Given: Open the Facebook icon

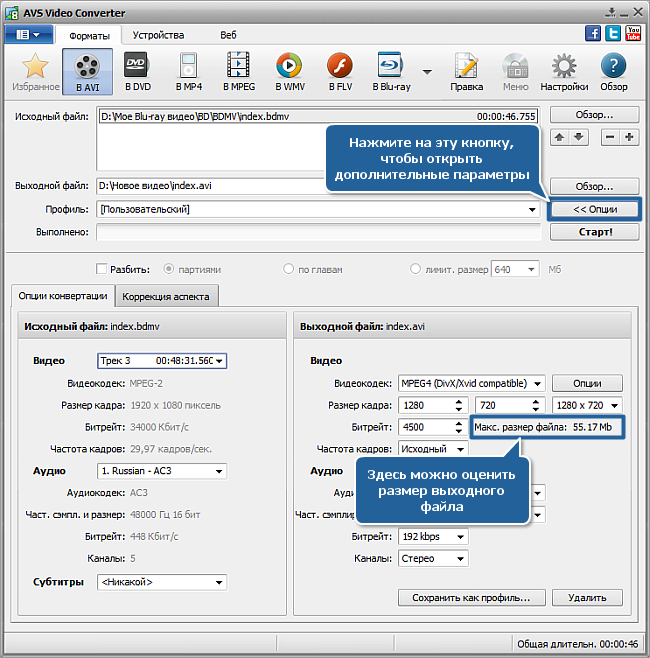Looking at the screenshot, I should tap(593, 33).
